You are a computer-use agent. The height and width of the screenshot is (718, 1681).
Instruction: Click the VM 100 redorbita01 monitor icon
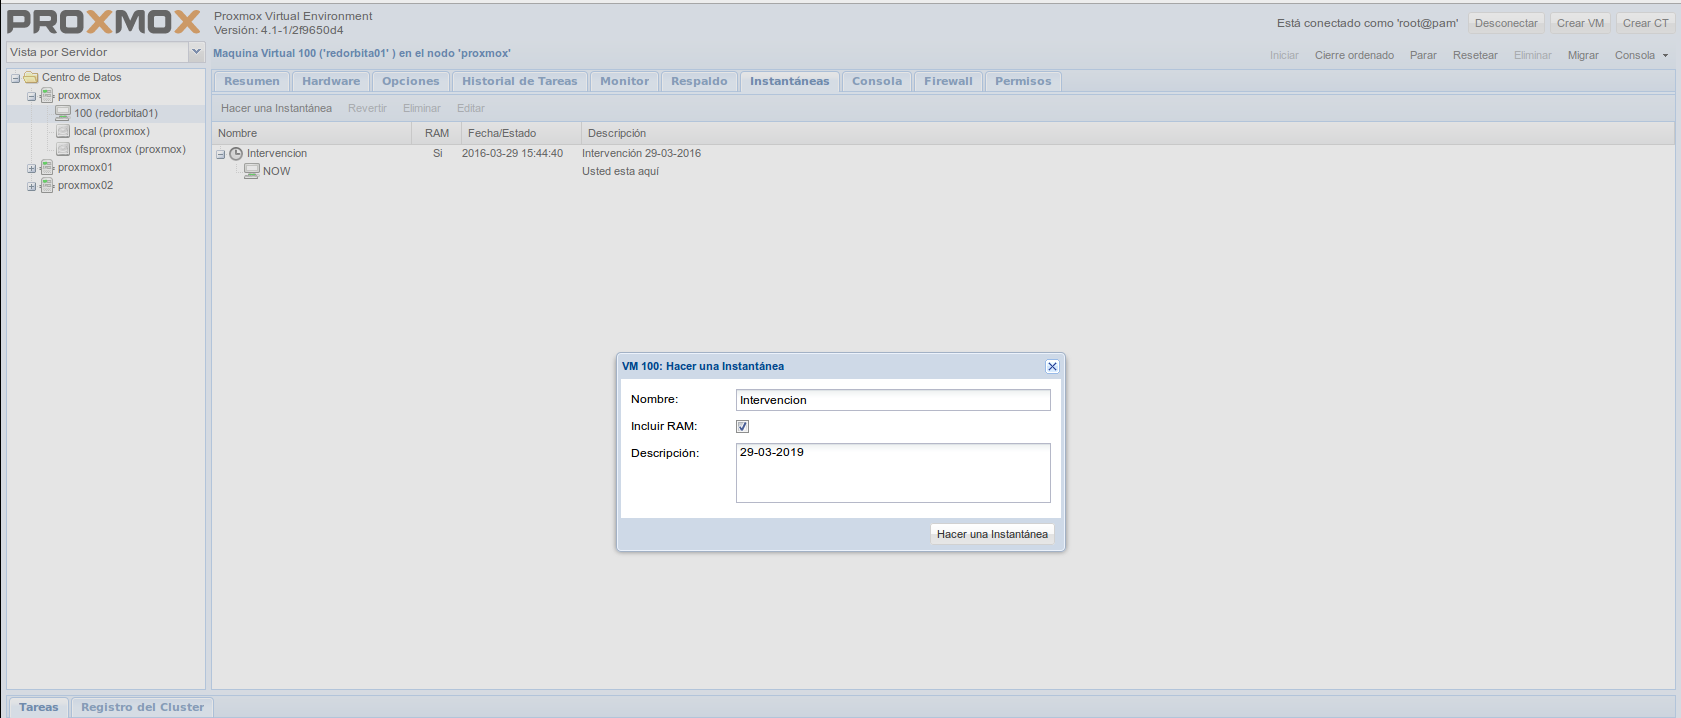point(63,114)
